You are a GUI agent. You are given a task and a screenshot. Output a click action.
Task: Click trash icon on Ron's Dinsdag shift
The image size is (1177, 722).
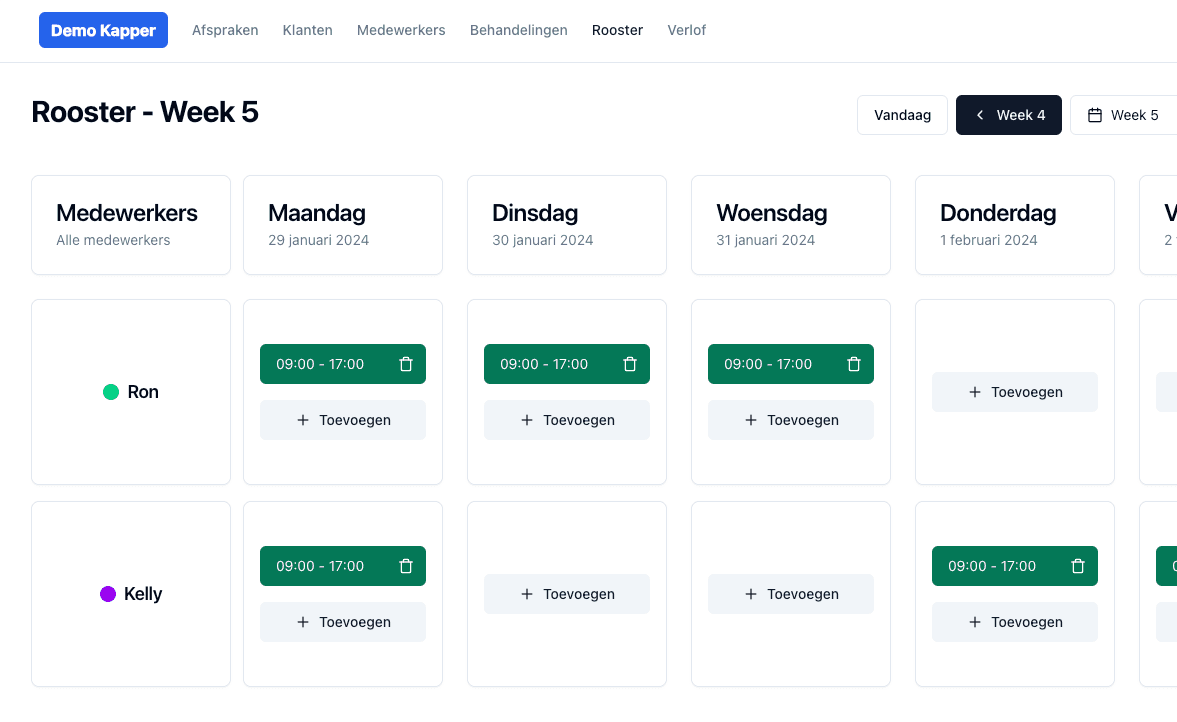(x=630, y=364)
